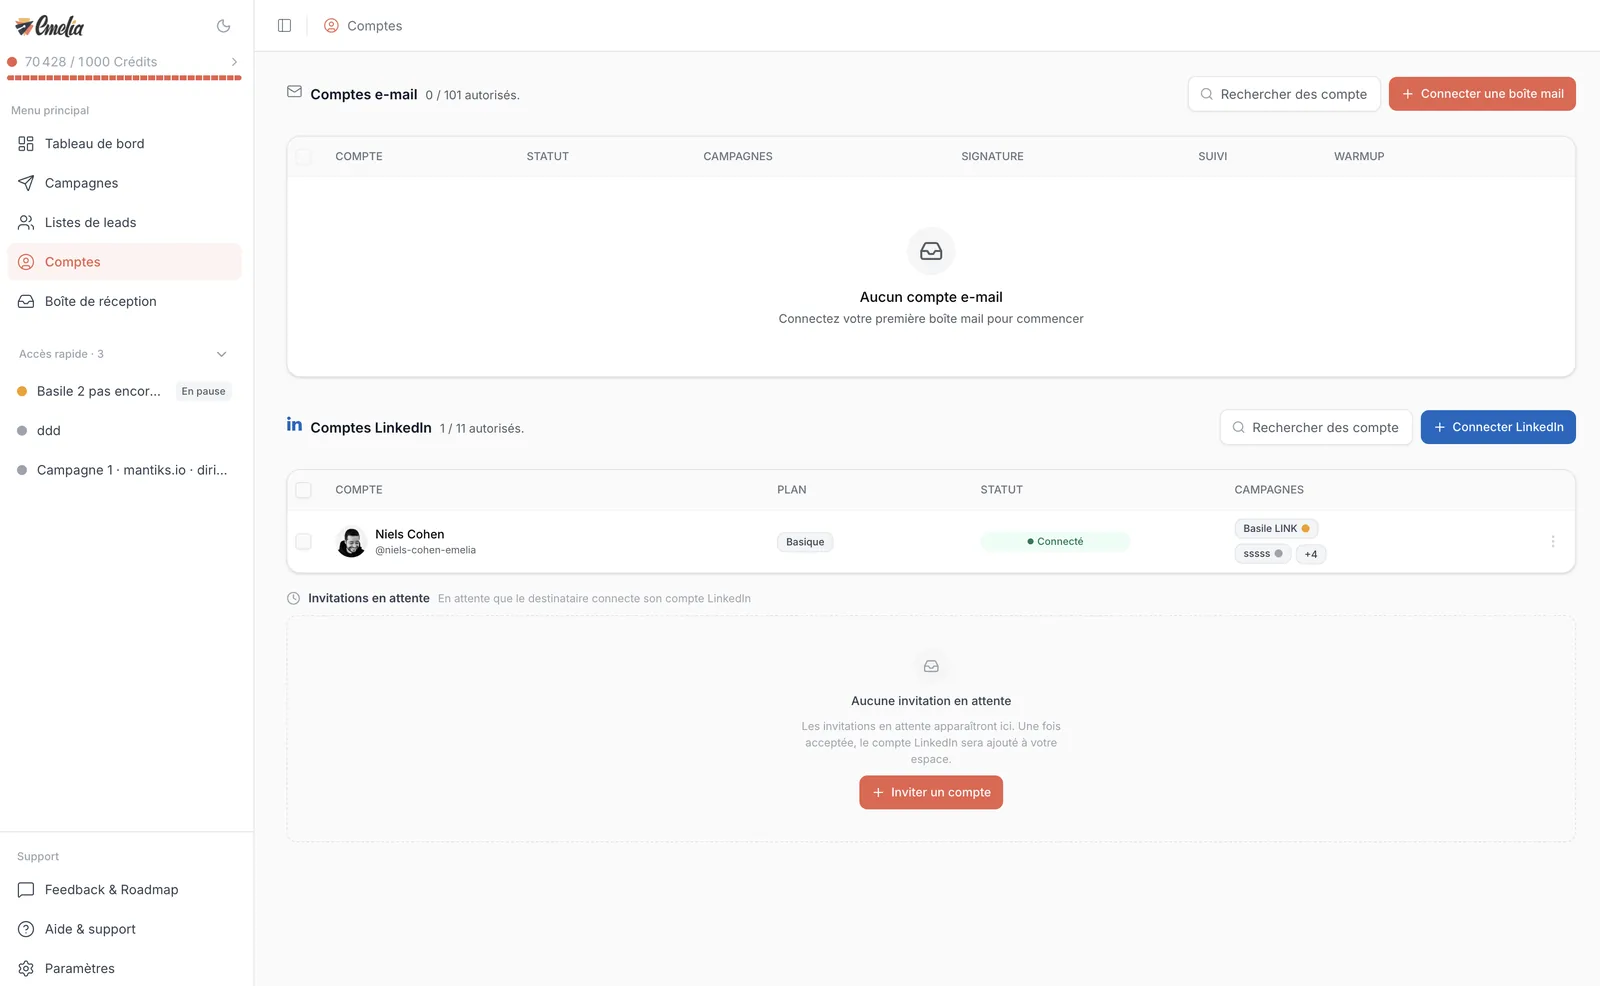
Task: Open Paramètres settings
Action: (x=124, y=968)
